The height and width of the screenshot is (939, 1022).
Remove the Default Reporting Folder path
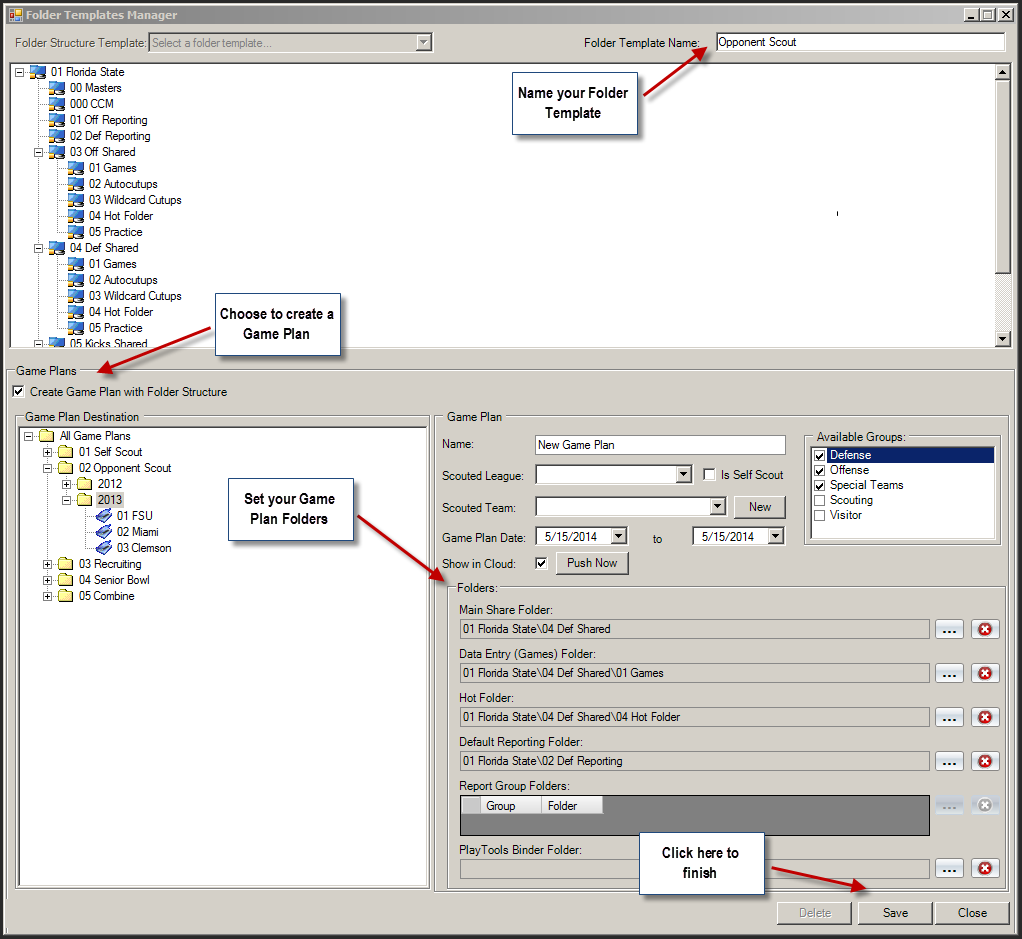pyautogui.click(x=985, y=761)
